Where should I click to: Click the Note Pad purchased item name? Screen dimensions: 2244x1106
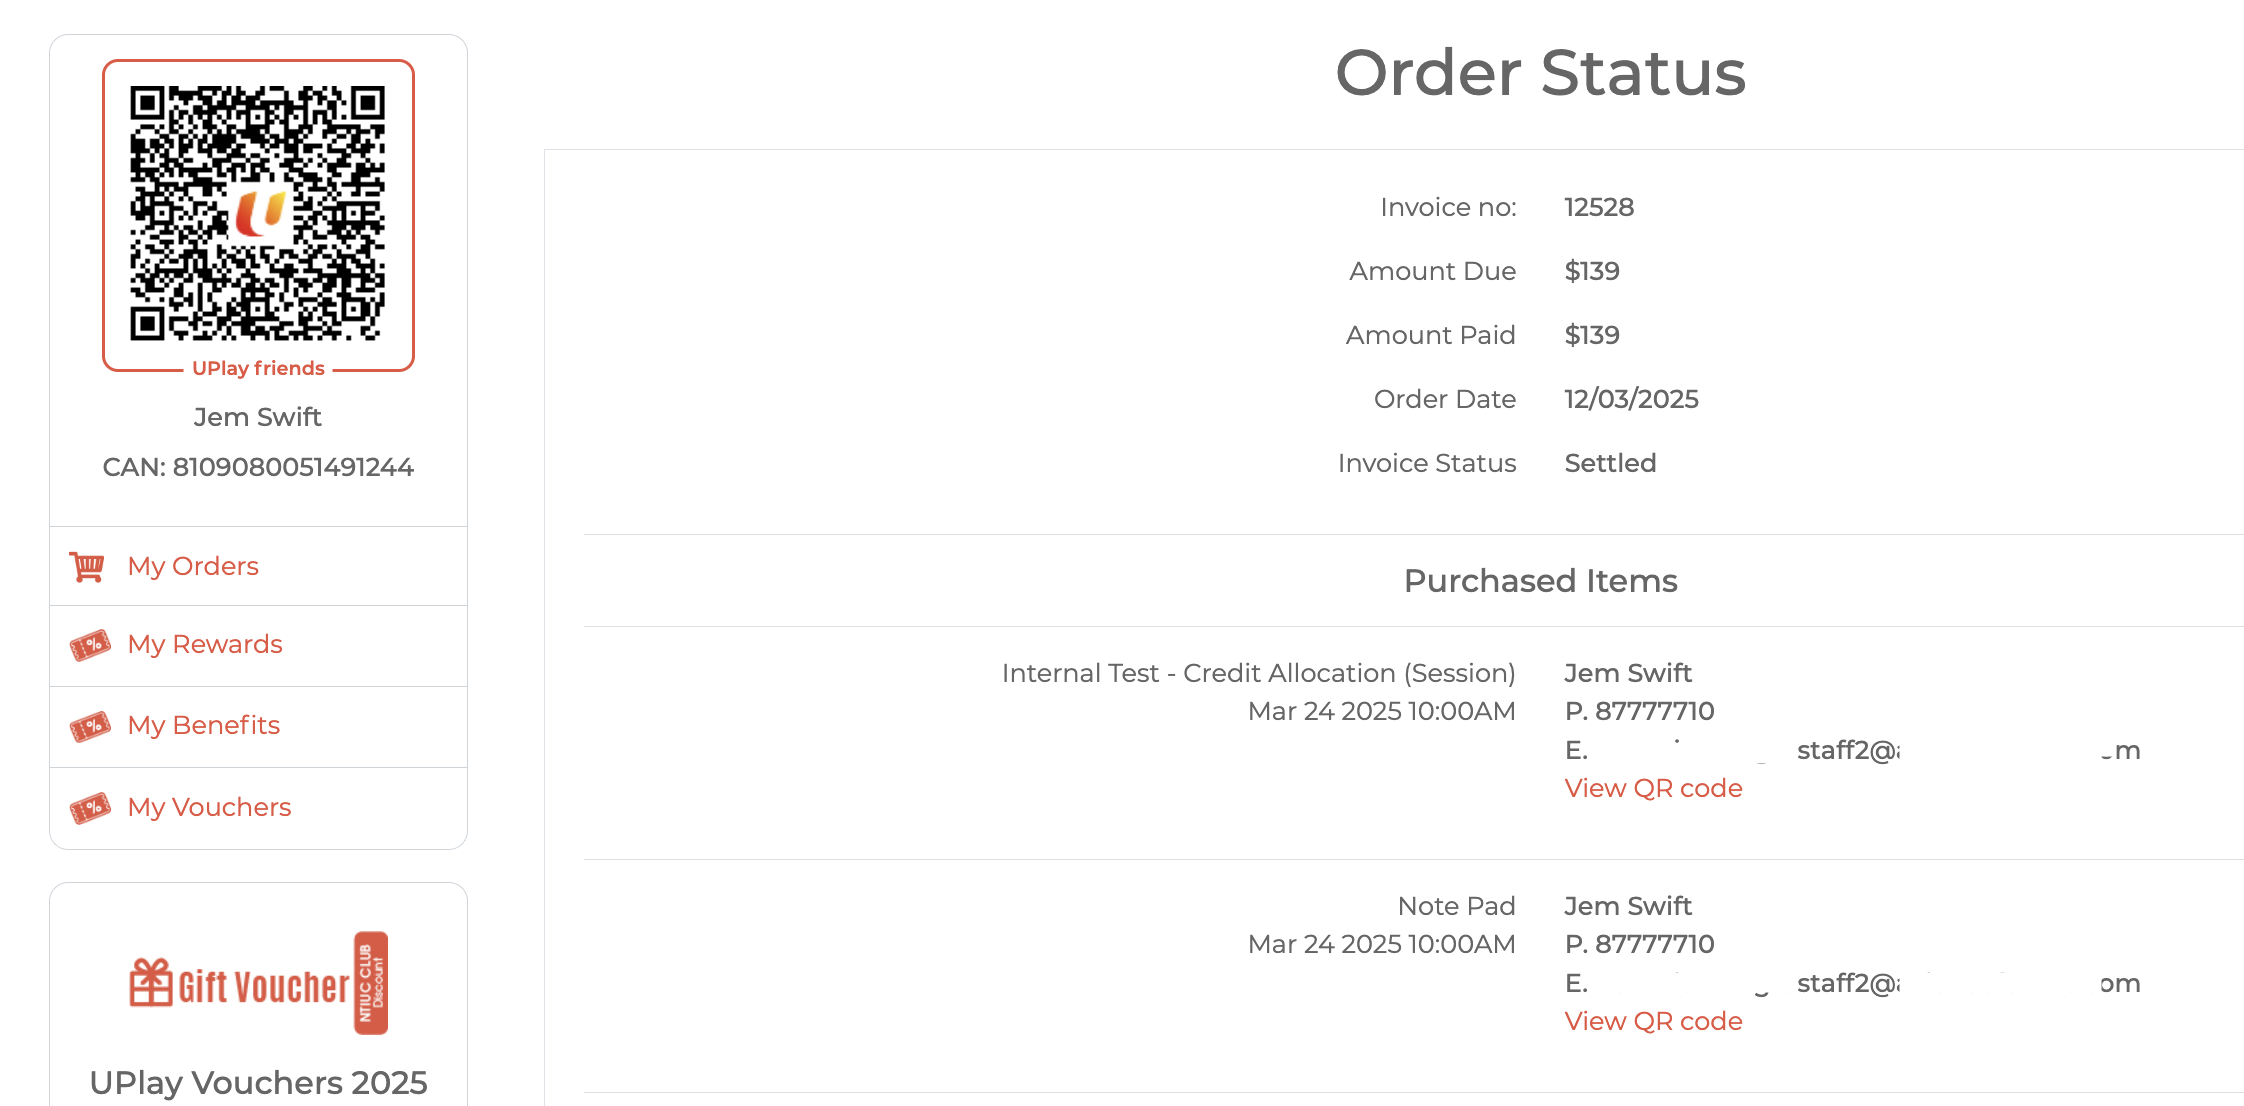pyautogui.click(x=1456, y=906)
